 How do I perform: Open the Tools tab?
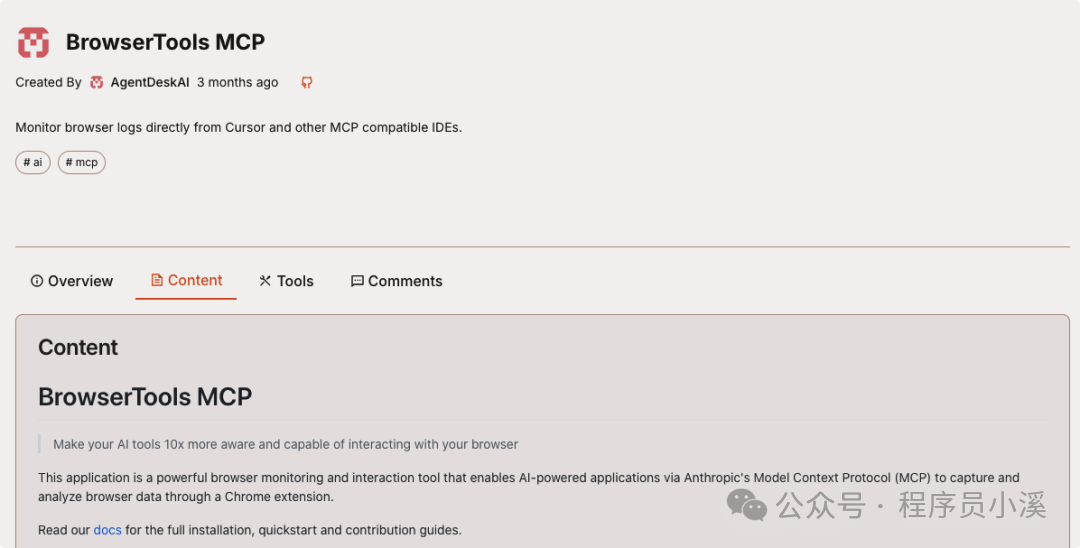(295, 281)
